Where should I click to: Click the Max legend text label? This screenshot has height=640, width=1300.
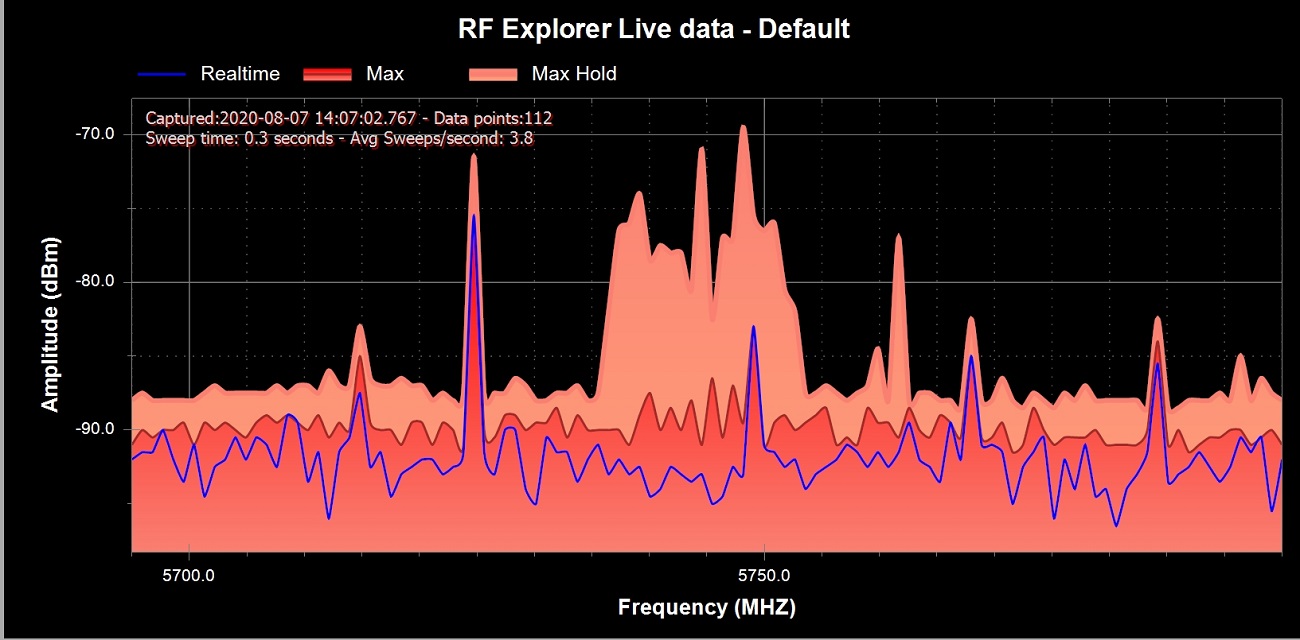[385, 74]
